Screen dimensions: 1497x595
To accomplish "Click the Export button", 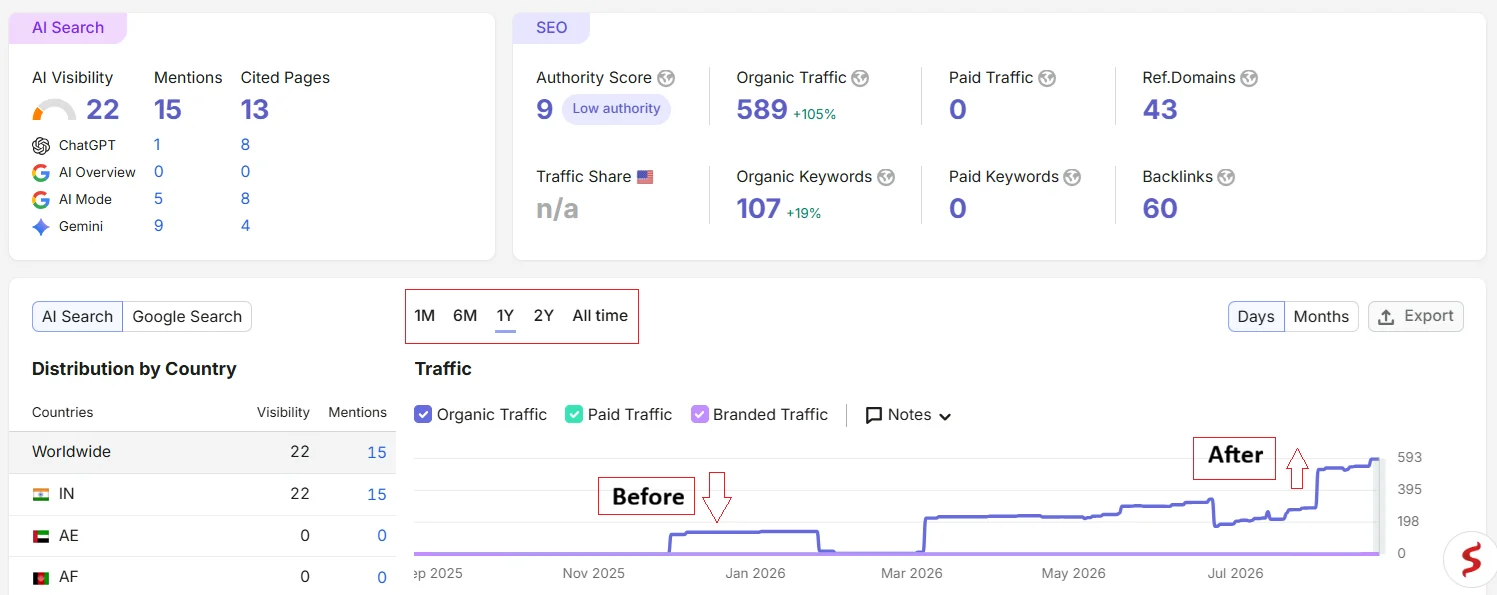I will [x=1416, y=316].
